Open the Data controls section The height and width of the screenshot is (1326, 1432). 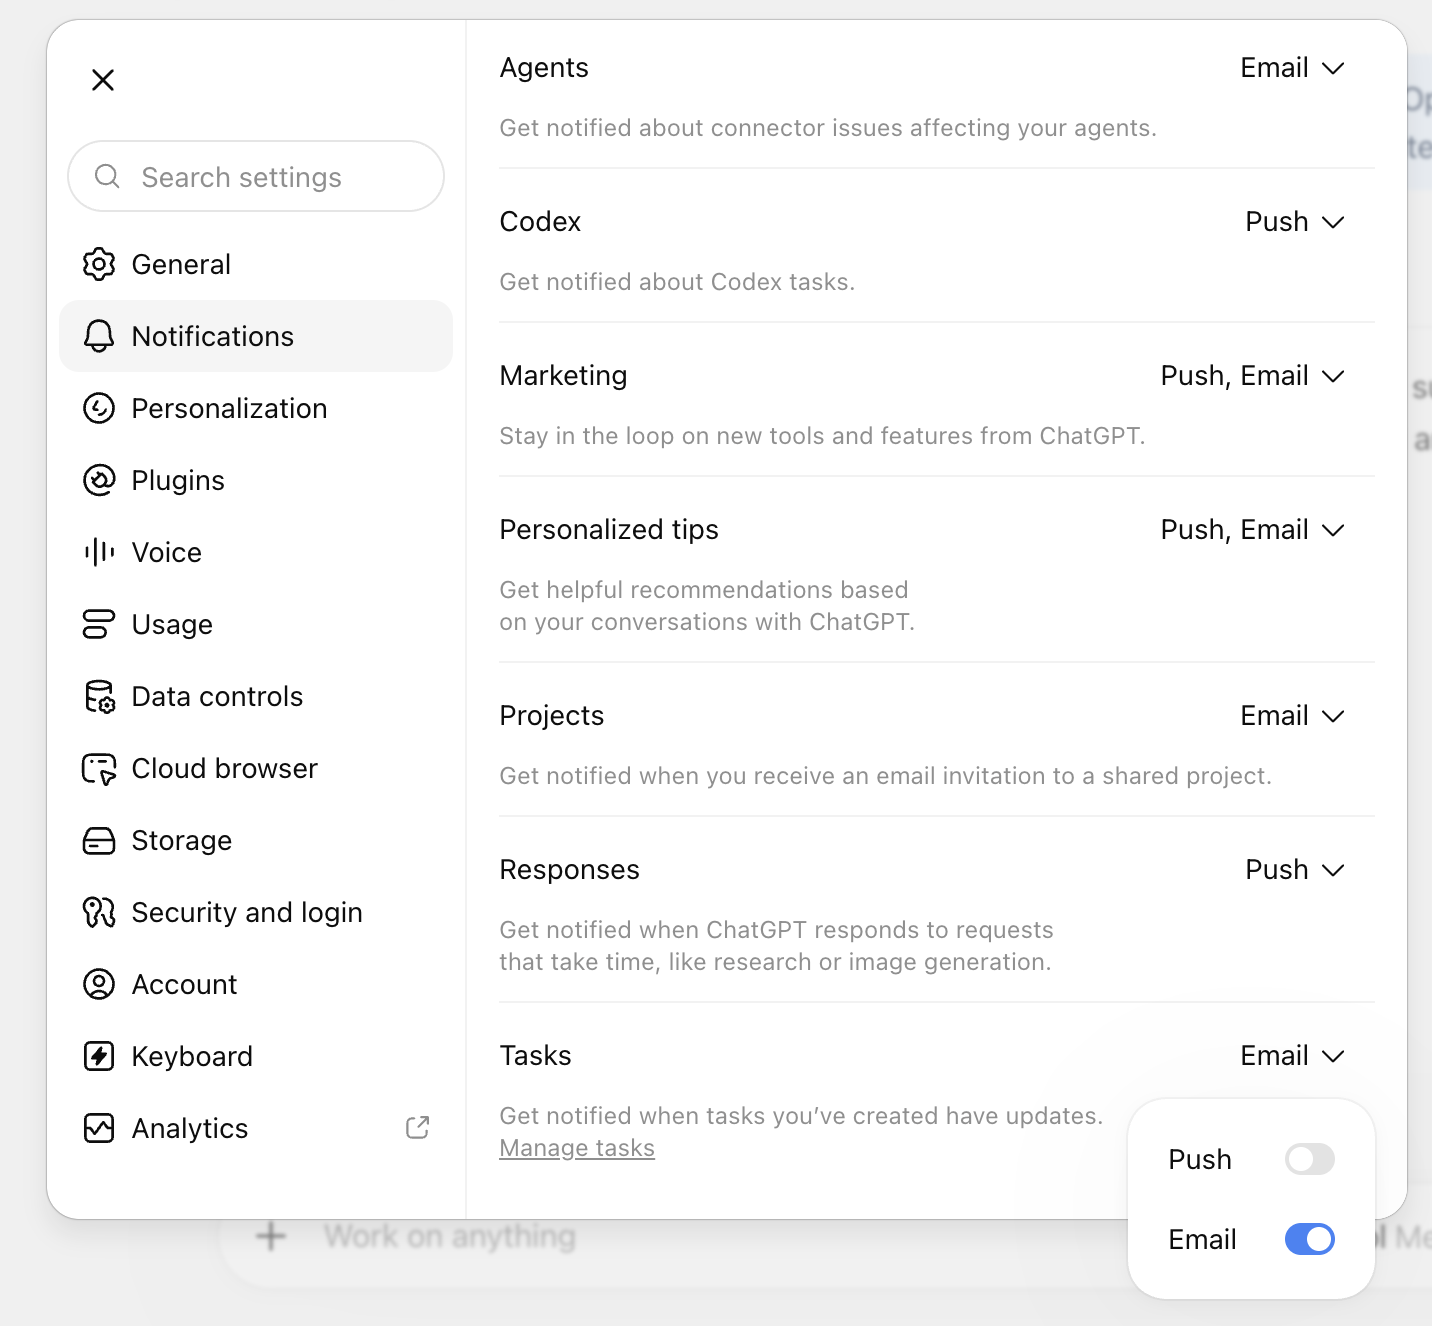point(256,696)
